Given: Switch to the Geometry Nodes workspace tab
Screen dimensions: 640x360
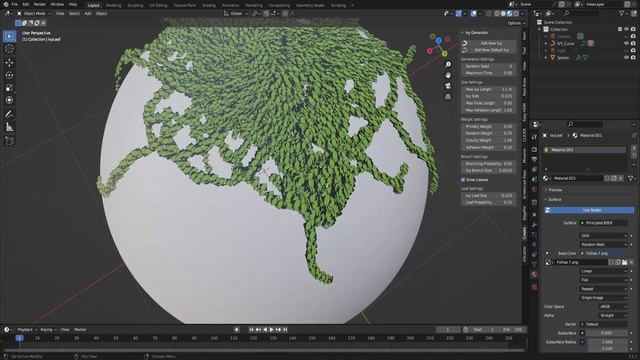Looking at the screenshot, I should click(x=310, y=5).
